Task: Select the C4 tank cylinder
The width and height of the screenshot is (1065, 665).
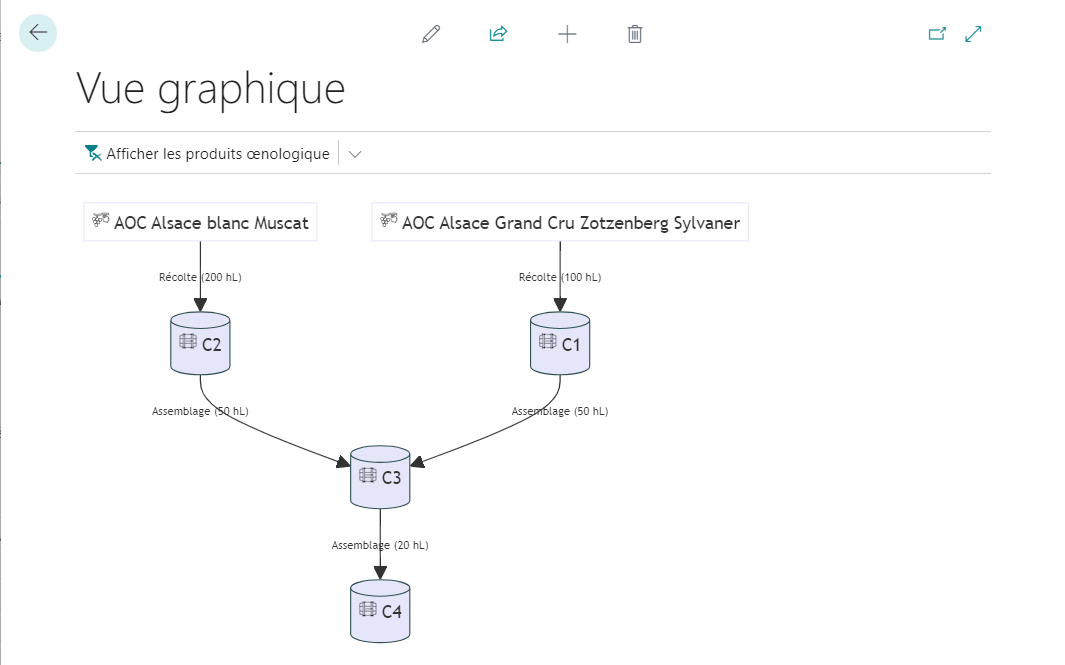Action: coord(380,611)
